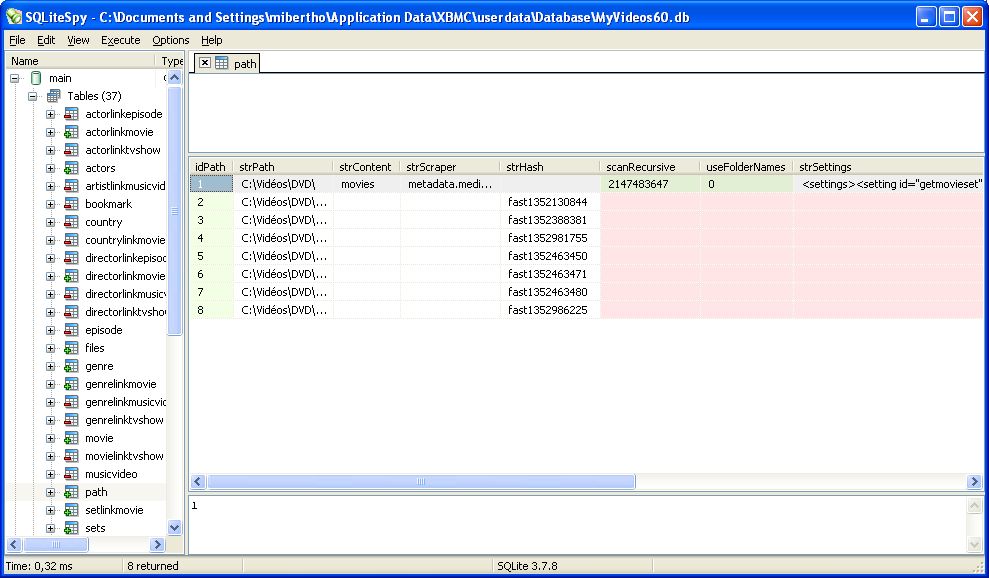989x578 pixels.
Task: Select the cell containing fast1352130844
Action: coord(550,202)
